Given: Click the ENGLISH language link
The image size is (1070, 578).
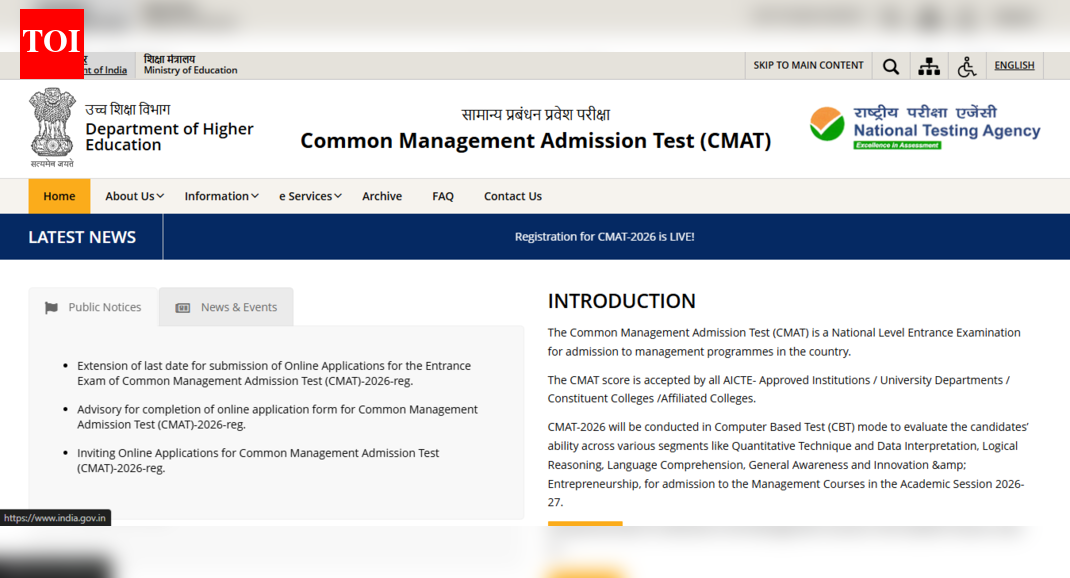Looking at the screenshot, I should point(1014,65).
